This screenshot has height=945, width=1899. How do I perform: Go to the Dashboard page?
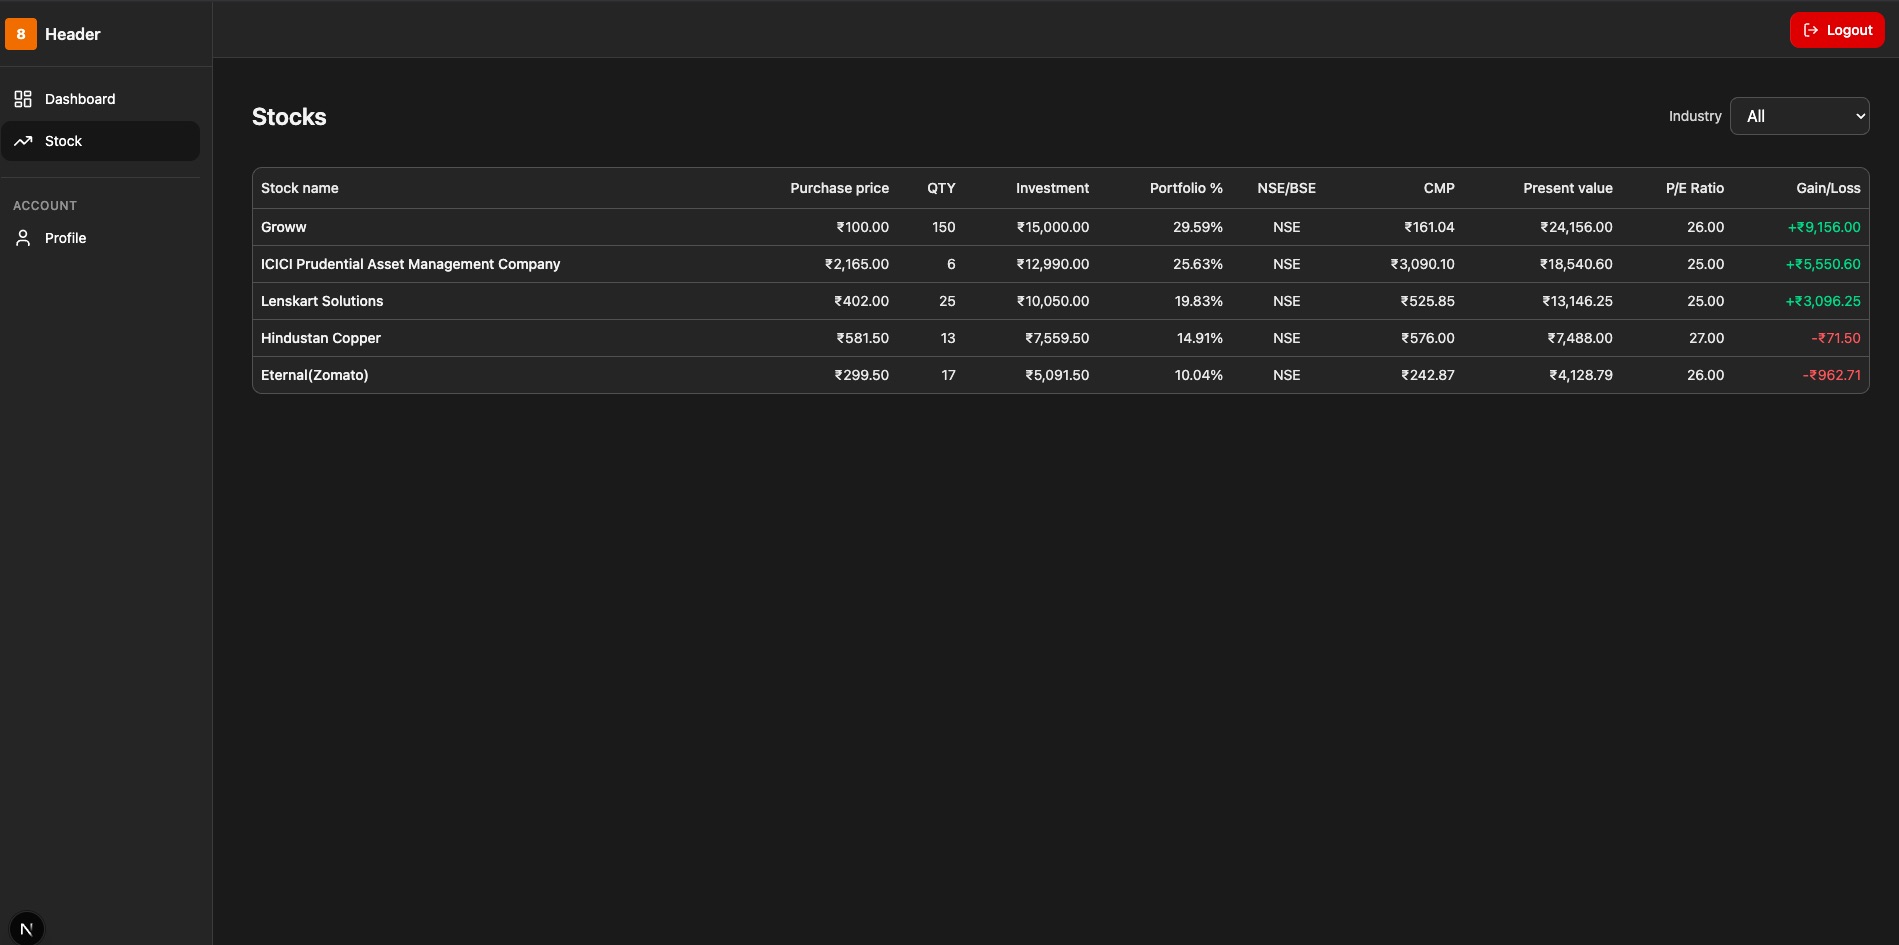80,99
